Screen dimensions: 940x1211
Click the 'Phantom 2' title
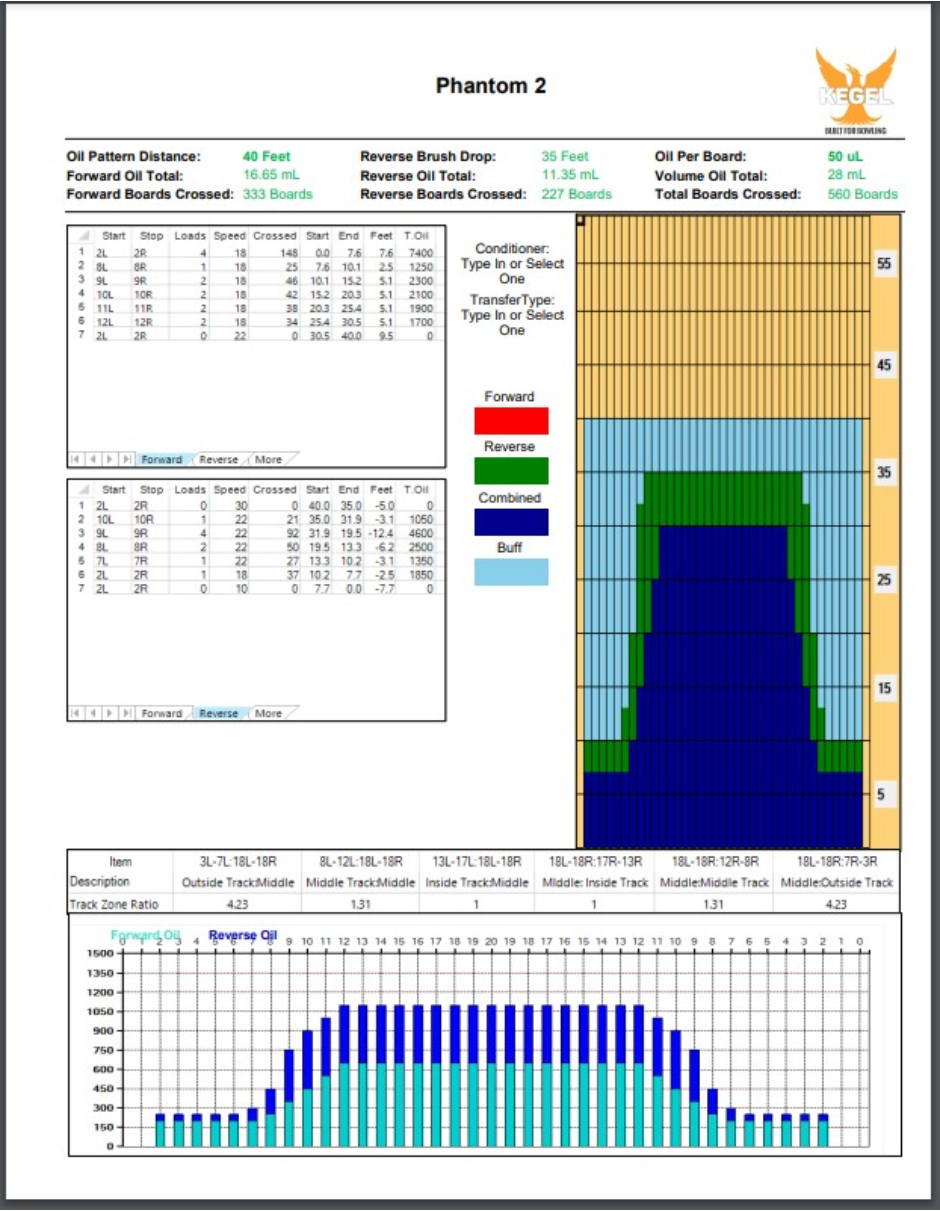491,86
